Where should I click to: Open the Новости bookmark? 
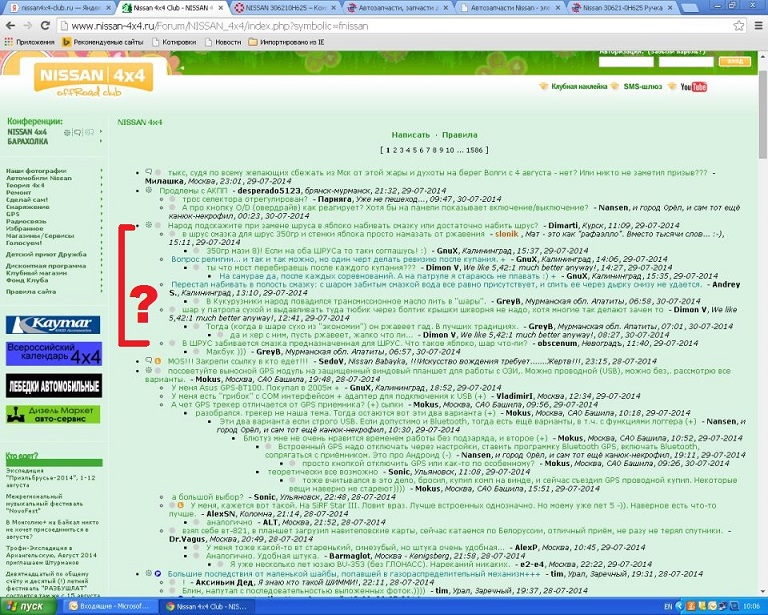[x=223, y=42]
